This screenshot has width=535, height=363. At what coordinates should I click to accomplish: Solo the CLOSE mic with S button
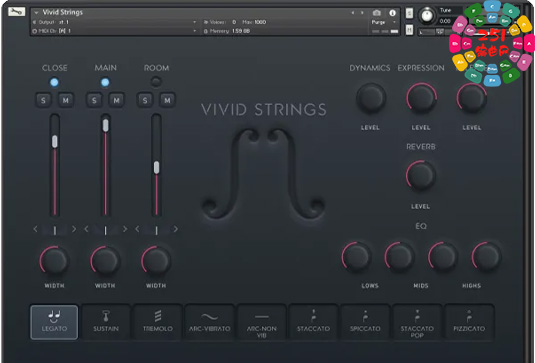(x=43, y=100)
